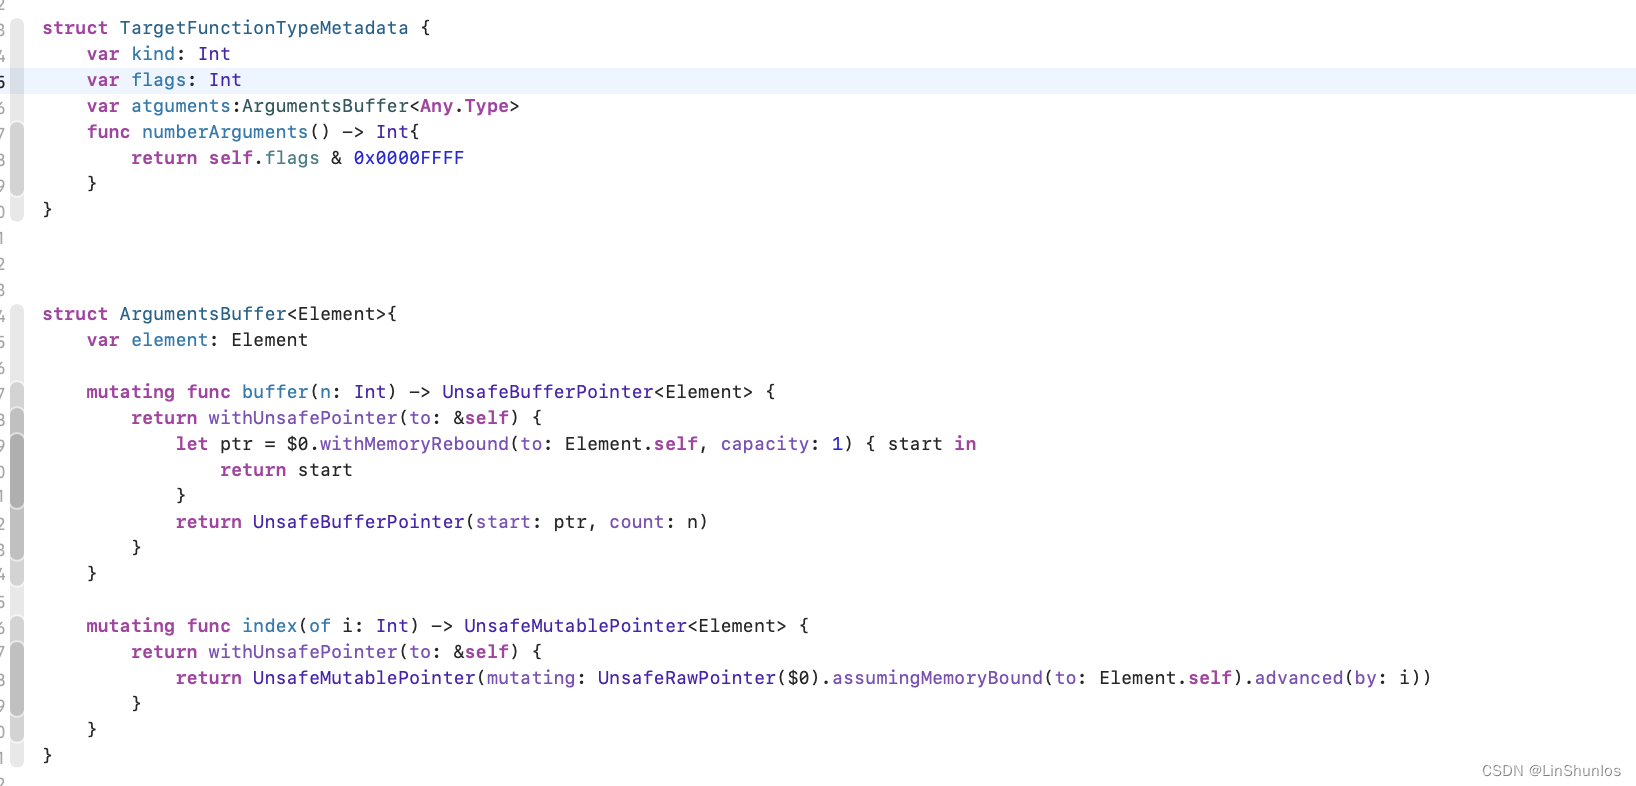The width and height of the screenshot is (1636, 786).
Task: Click 'ArgumentsBuffer' in the second struct declaration
Action: click(203, 314)
